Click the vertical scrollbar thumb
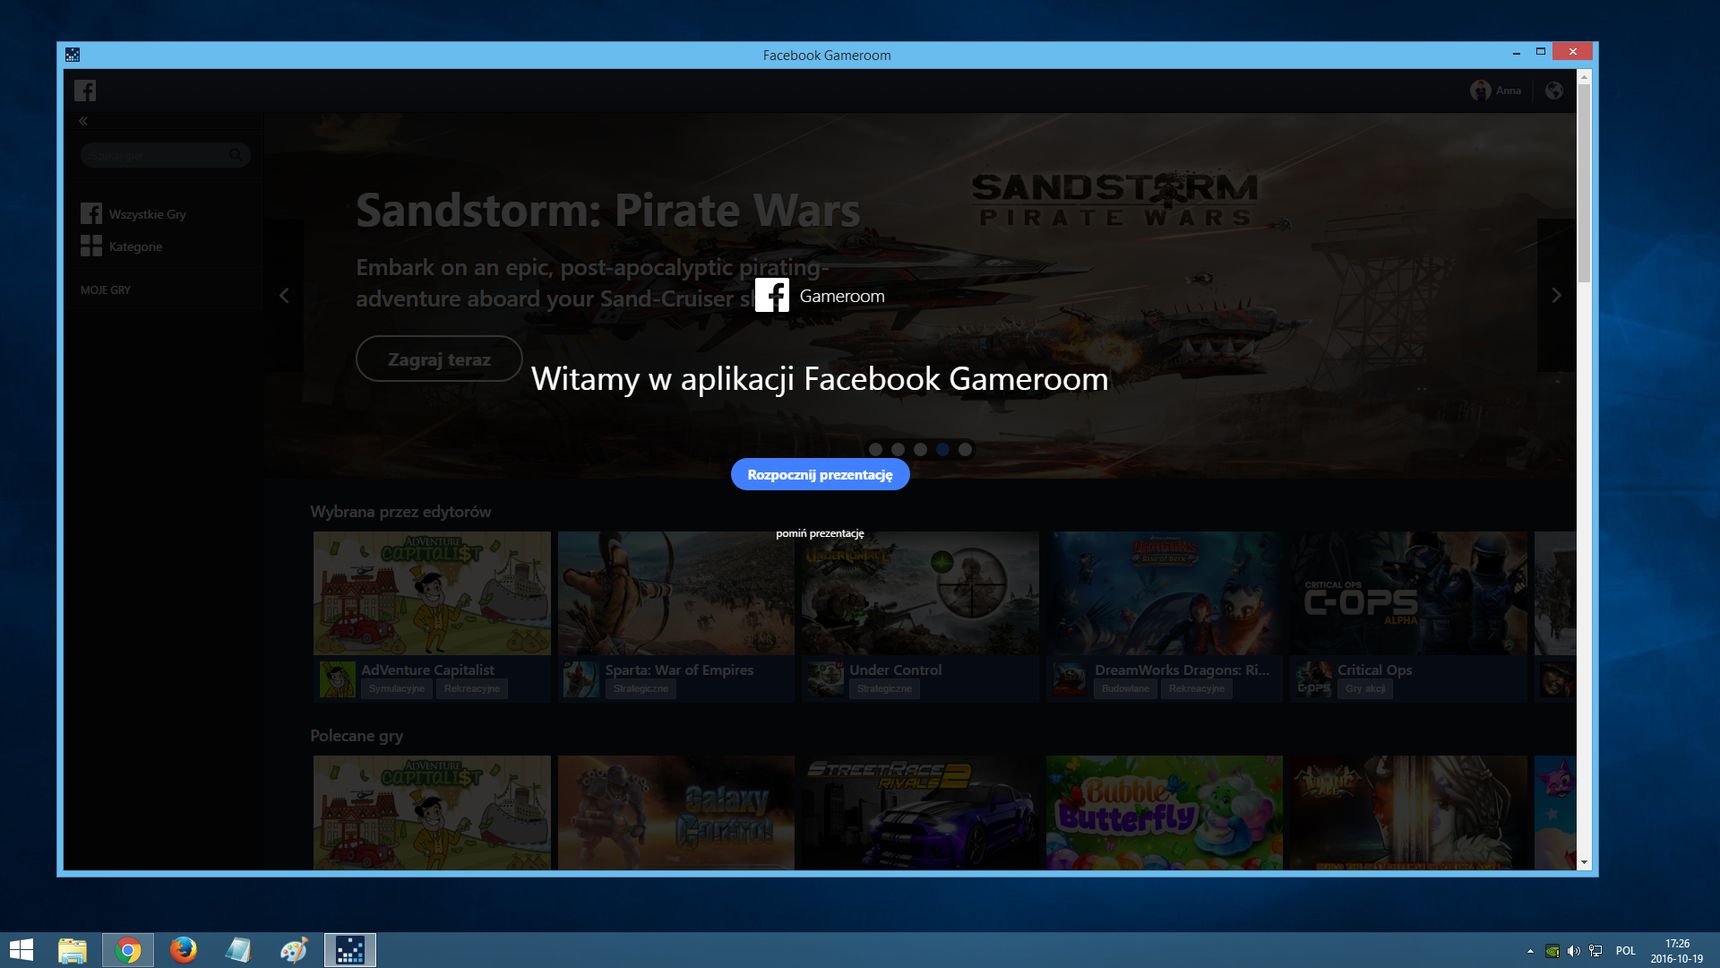 pos(1584,184)
